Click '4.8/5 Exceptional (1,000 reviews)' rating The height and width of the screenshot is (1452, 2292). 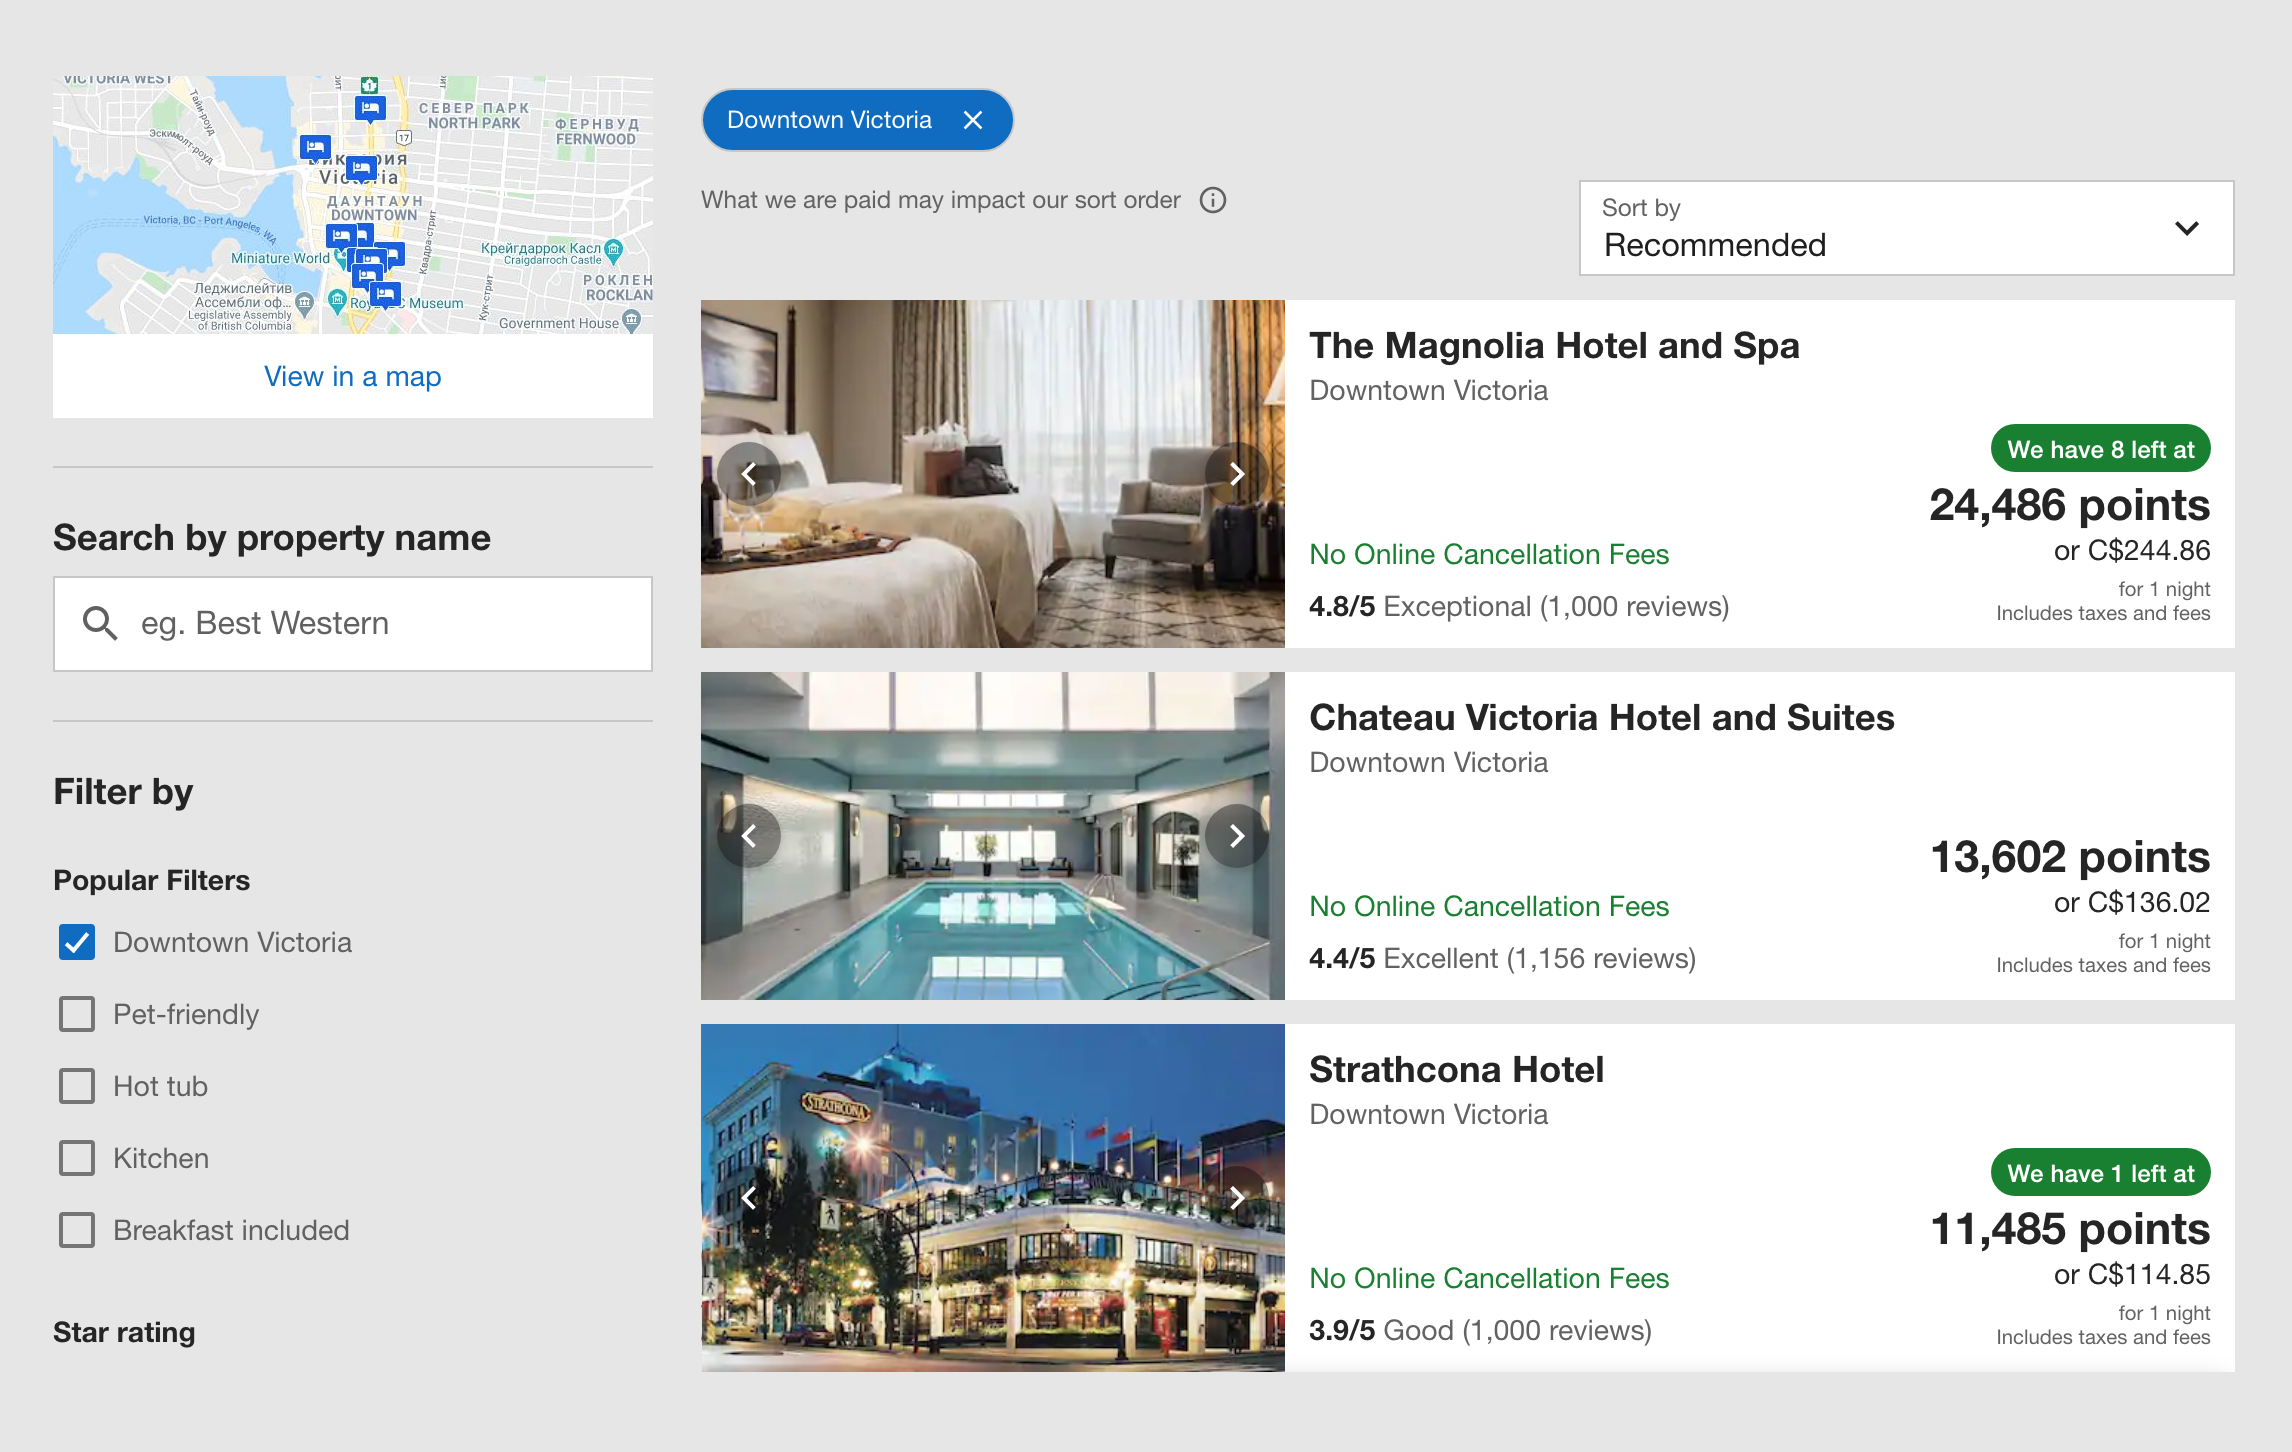click(1519, 607)
